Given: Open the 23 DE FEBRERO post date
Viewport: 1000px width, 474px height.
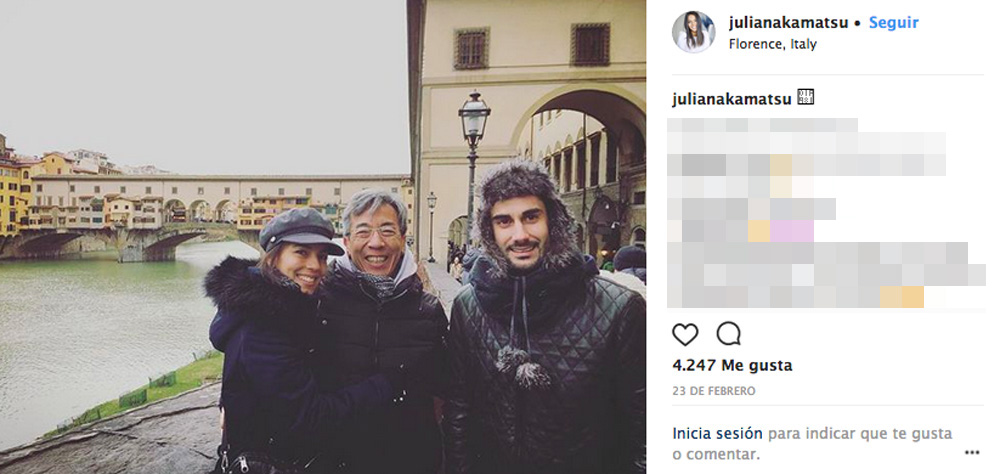Looking at the screenshot, I should pos(714,391).
